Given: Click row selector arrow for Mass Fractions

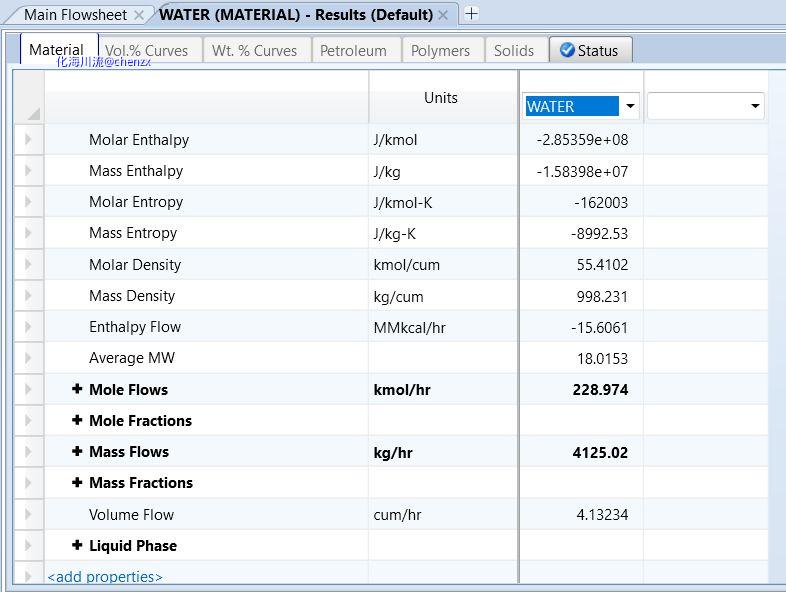Looking at the screenshot, I should click(x=29, y=482).
